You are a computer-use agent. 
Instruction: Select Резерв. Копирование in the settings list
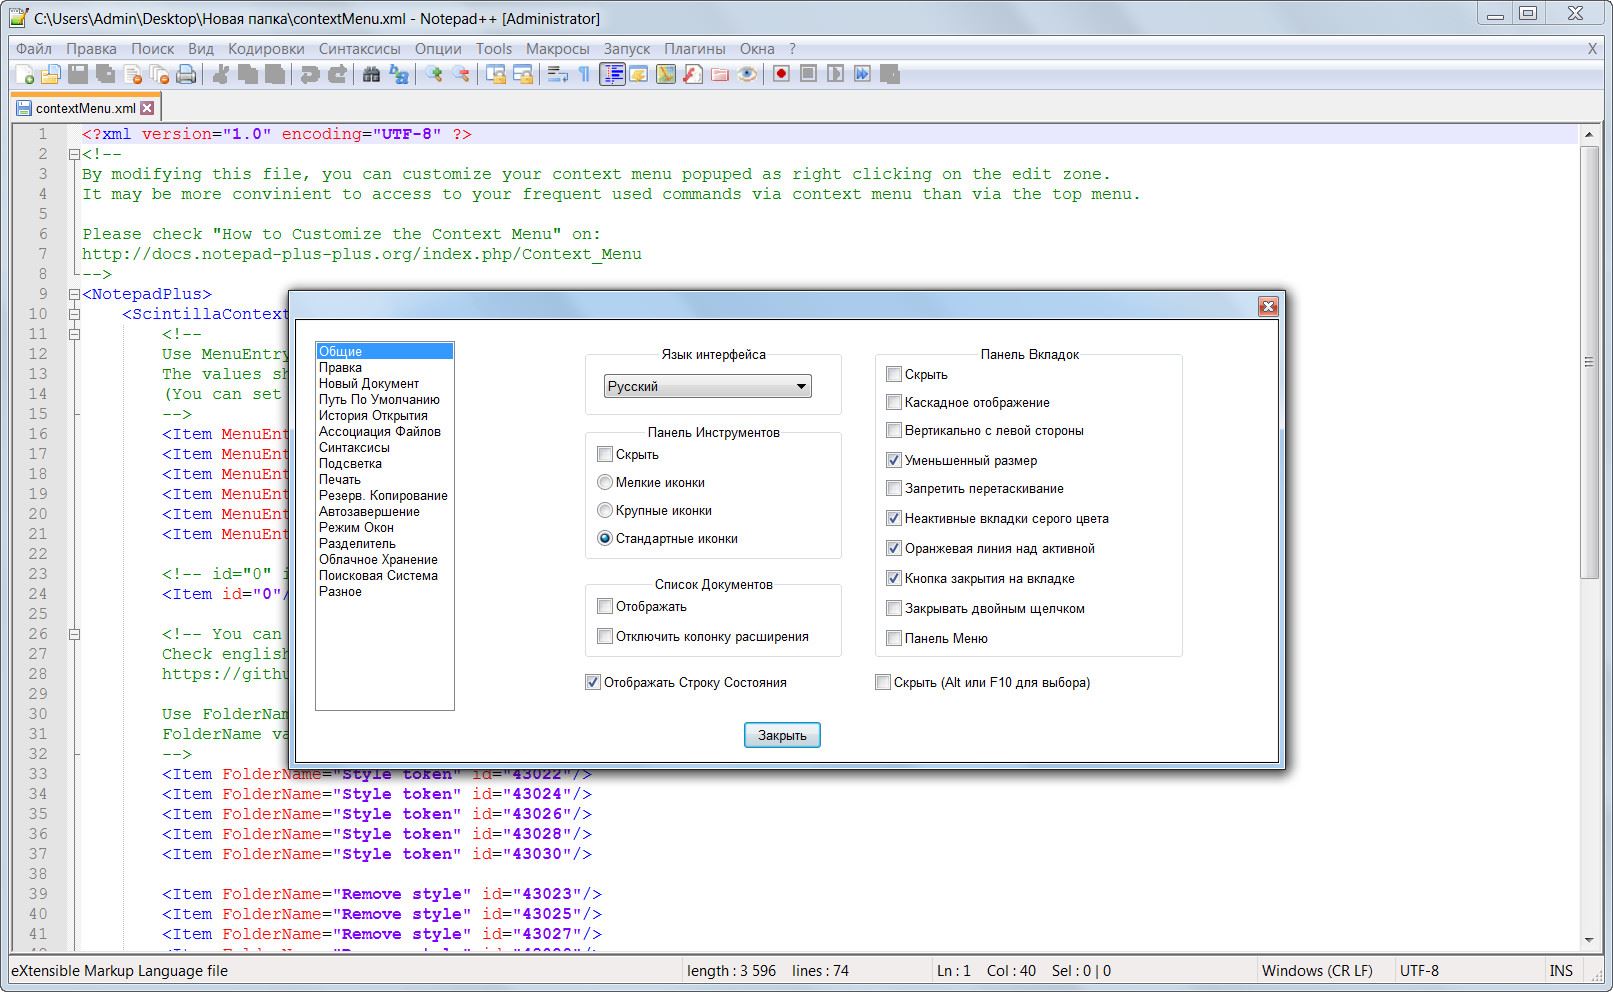click(383, 495)
